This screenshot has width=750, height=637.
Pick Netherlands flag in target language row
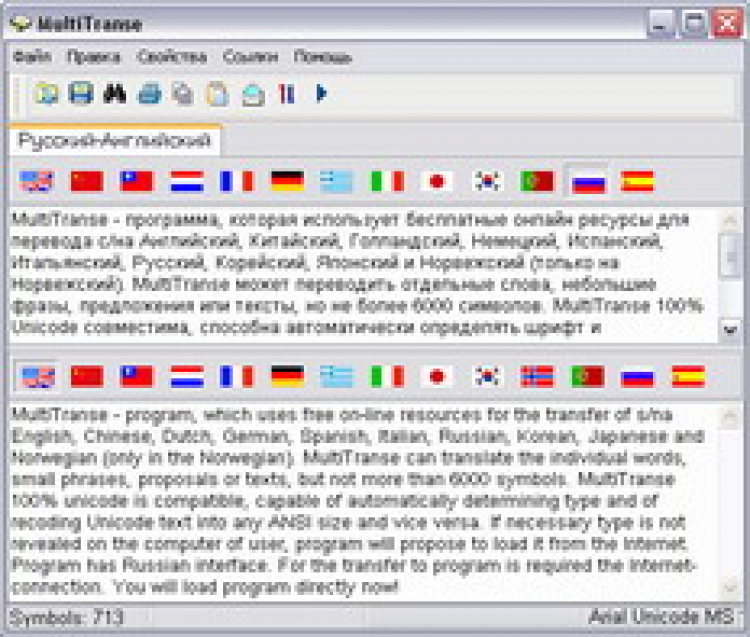click(187, 376)
